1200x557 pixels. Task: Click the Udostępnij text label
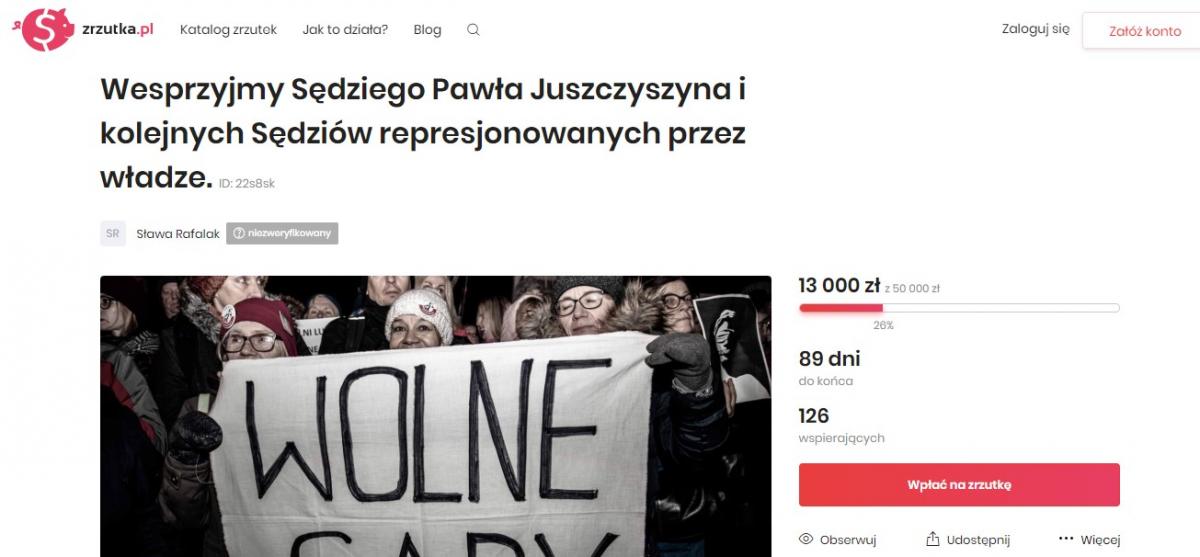coord(980,540)
